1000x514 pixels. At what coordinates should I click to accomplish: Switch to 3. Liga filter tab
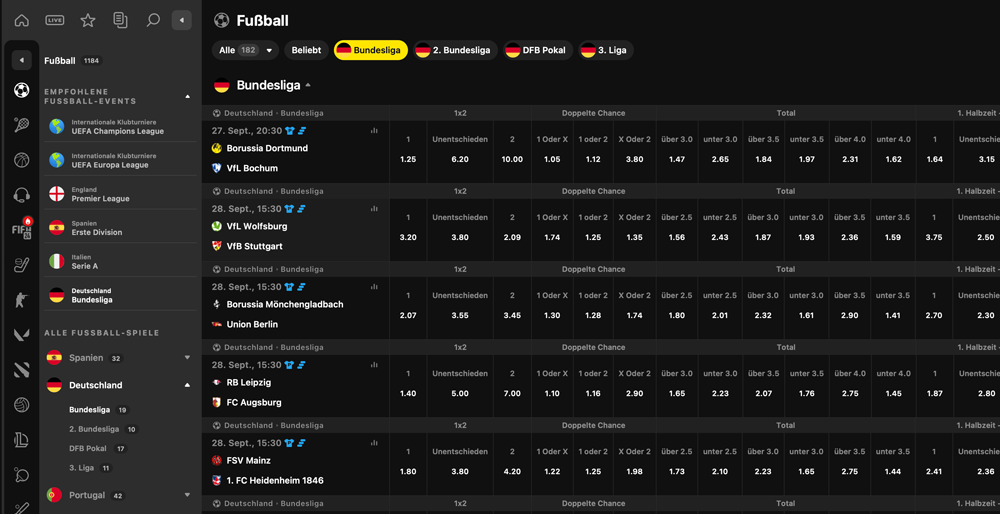tap(606, 50)
